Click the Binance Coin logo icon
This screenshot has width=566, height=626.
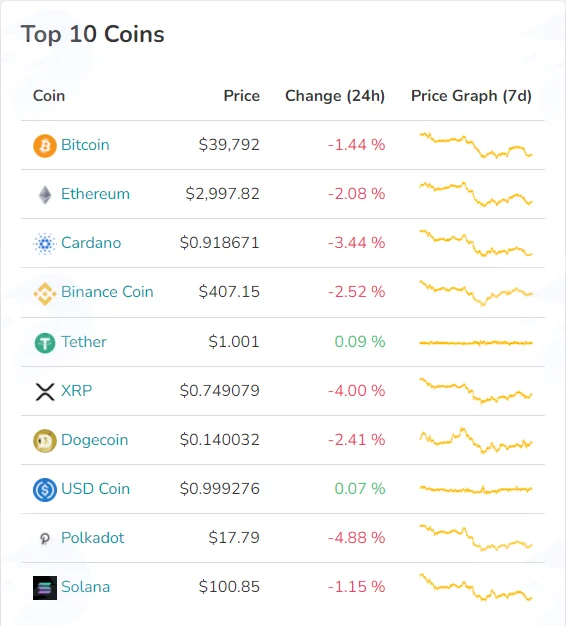tap(45, 294)
